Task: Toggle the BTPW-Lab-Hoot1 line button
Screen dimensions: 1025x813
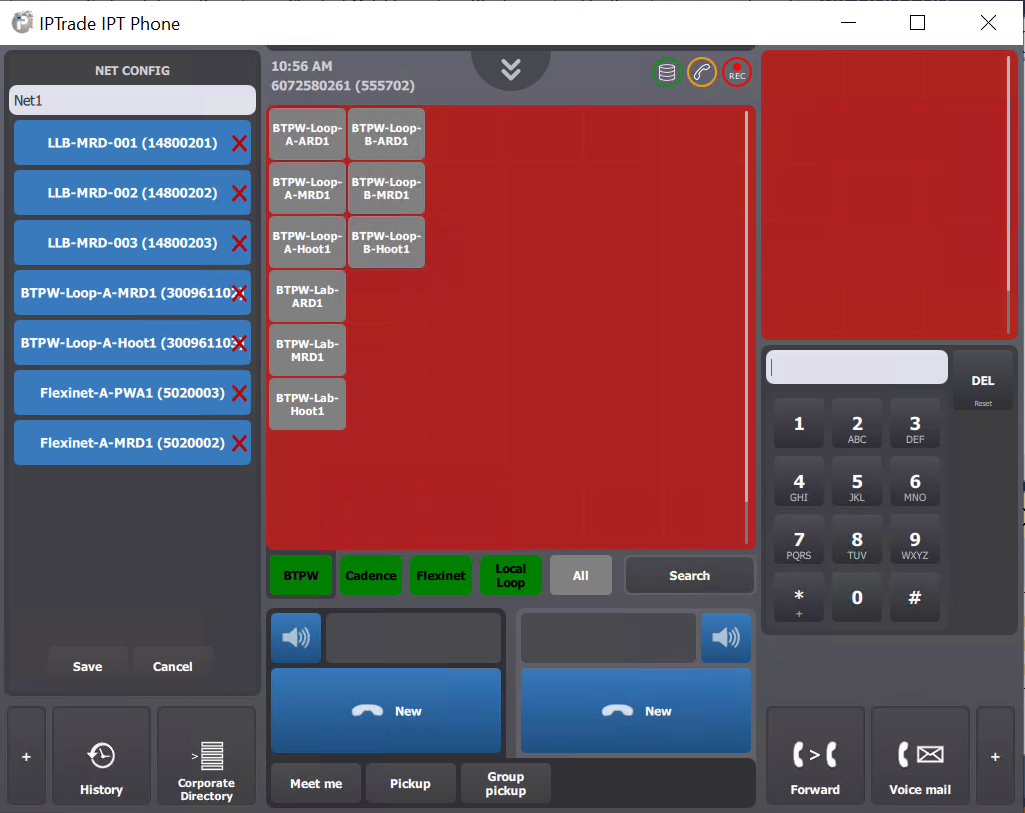Action: point(307,404)
